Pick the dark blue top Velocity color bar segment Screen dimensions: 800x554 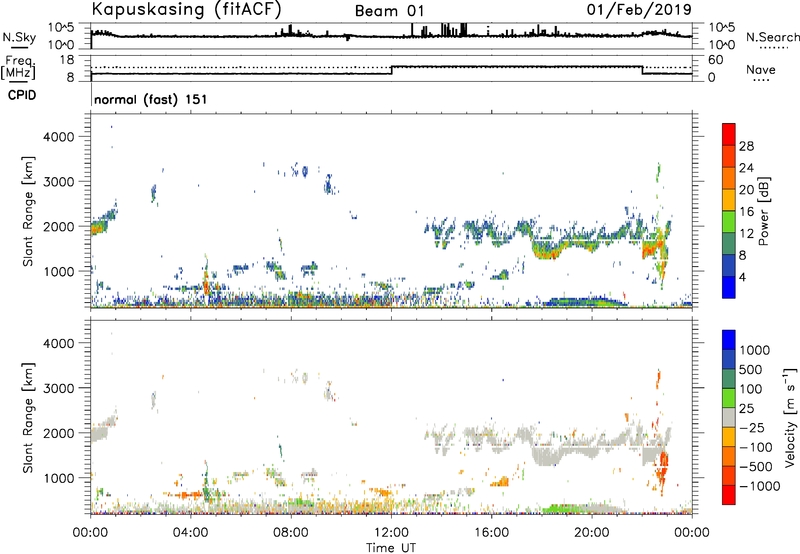tap(729, 340)
